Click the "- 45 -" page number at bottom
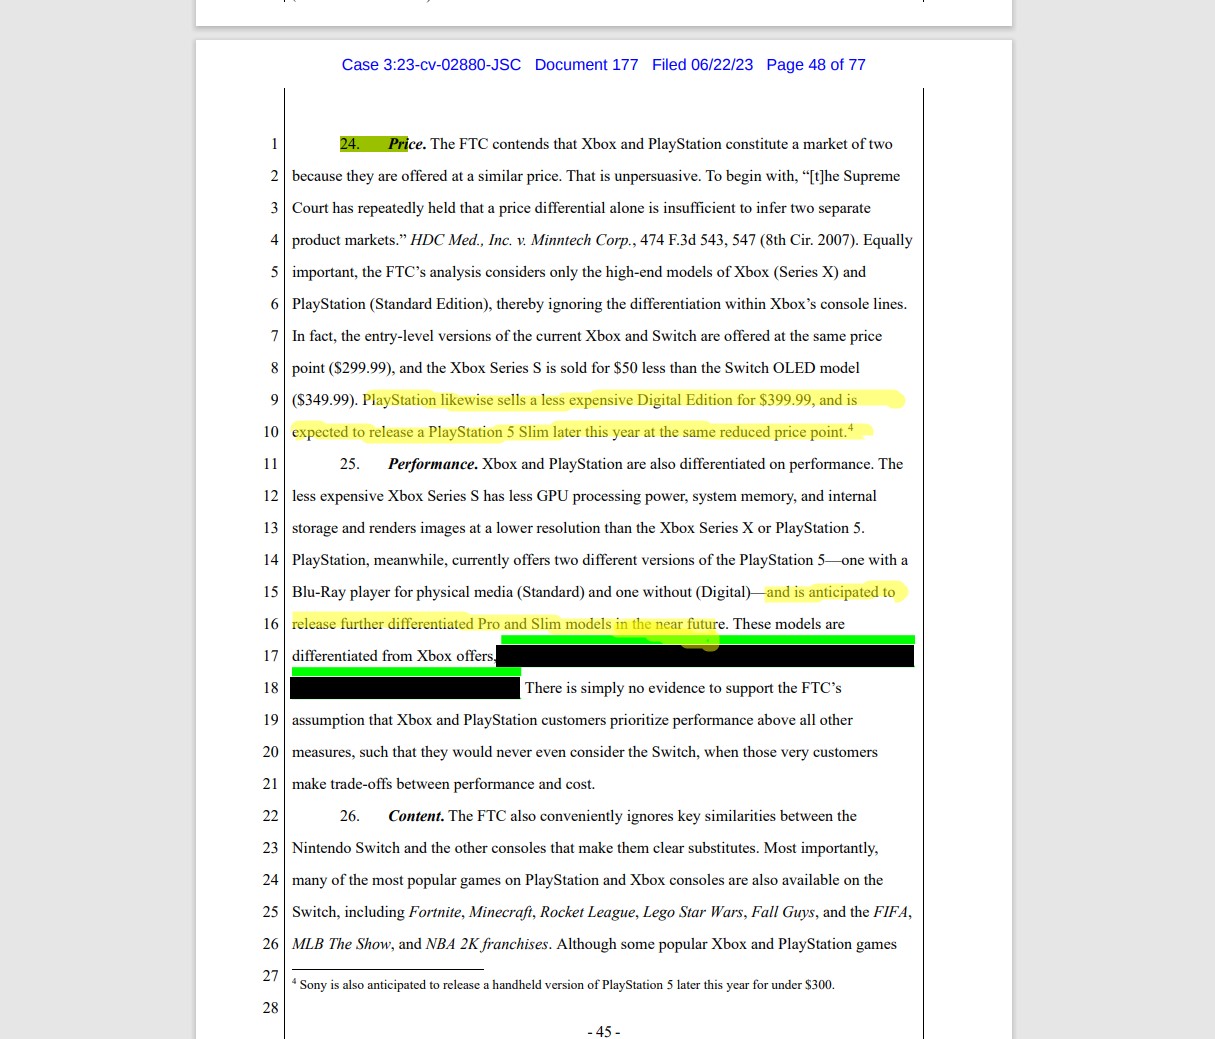Image resolution: width=1215 pixels, height=1039 pixels. 604,1031
